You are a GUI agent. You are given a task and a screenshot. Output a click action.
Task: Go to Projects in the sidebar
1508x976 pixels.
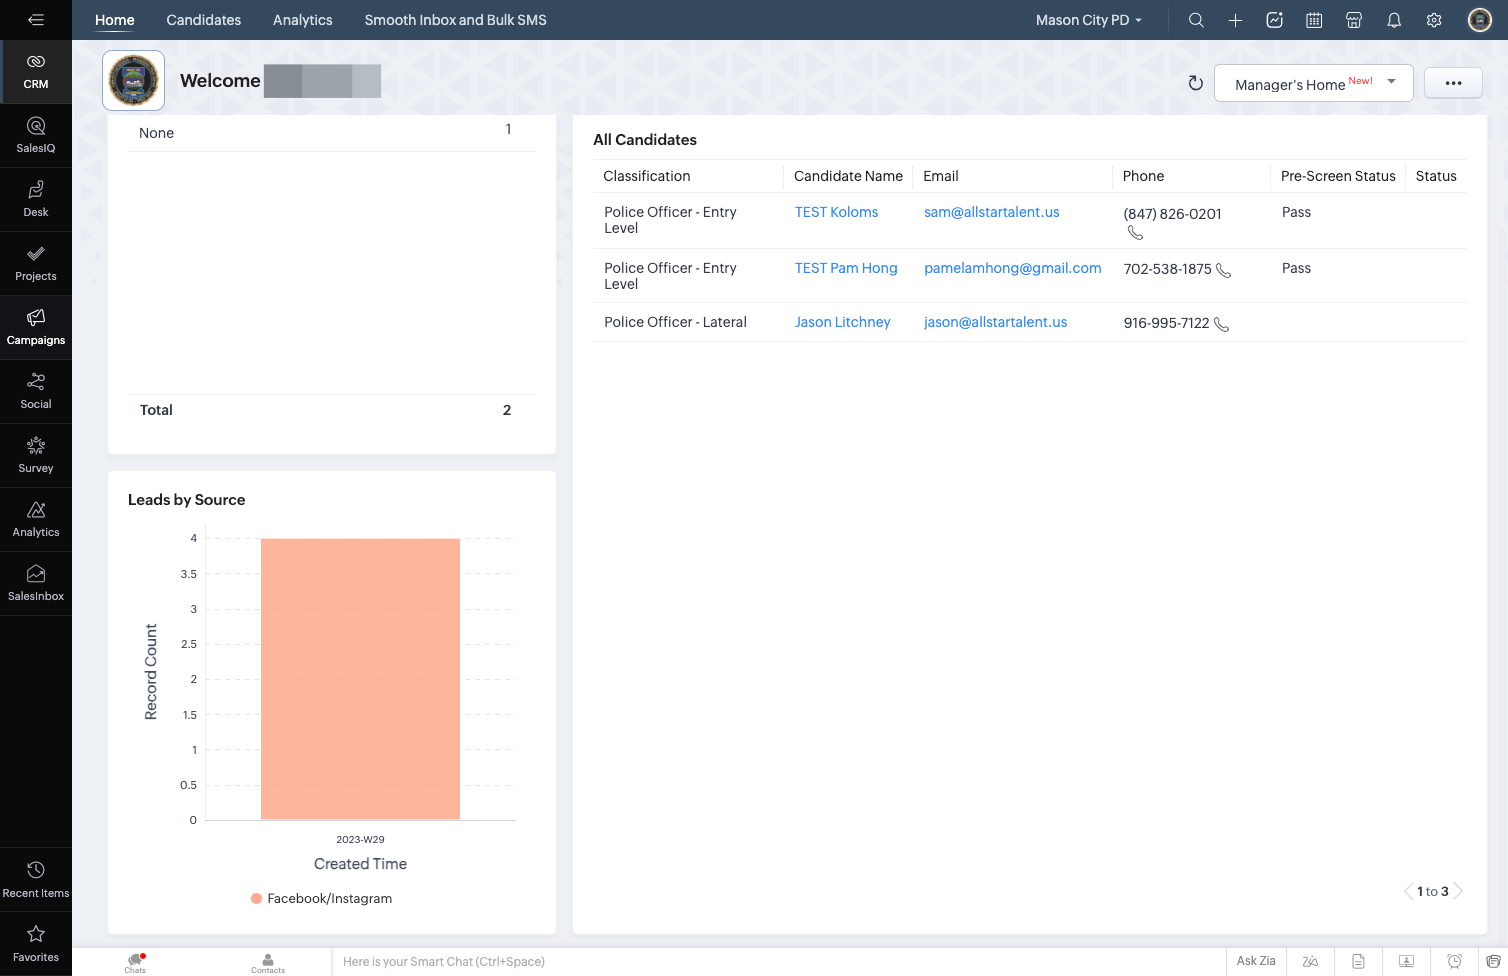(x=36, y=264)
